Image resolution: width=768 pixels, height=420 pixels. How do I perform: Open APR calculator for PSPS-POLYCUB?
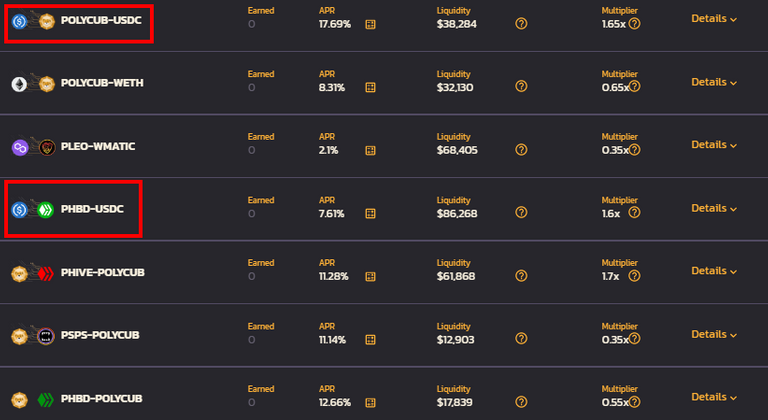370,340
